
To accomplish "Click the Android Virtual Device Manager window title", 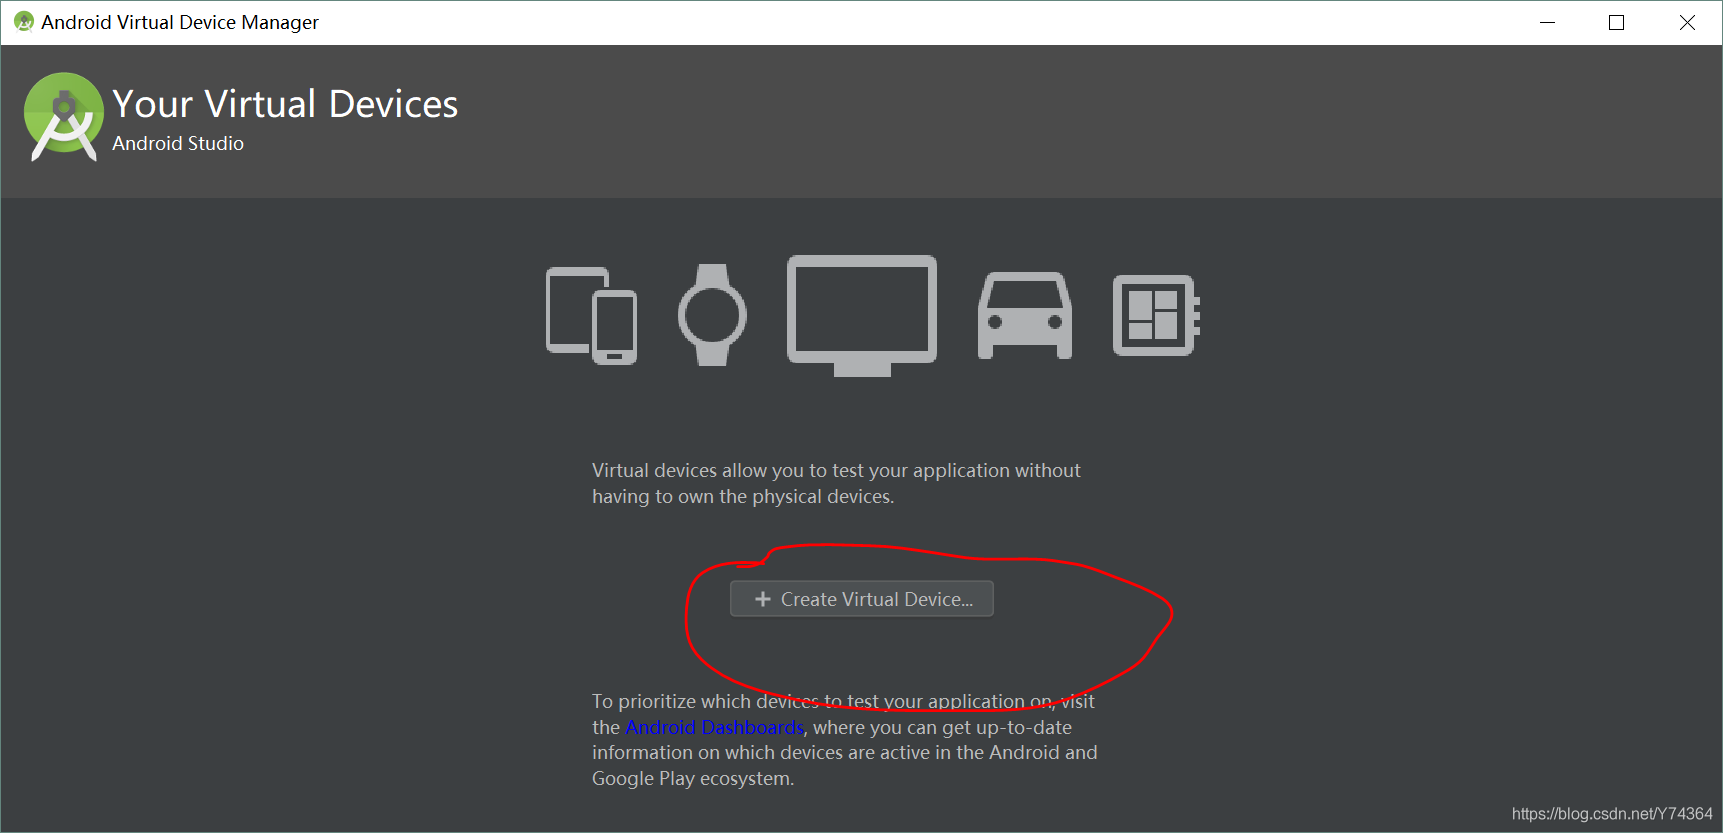I will point(180,22).
